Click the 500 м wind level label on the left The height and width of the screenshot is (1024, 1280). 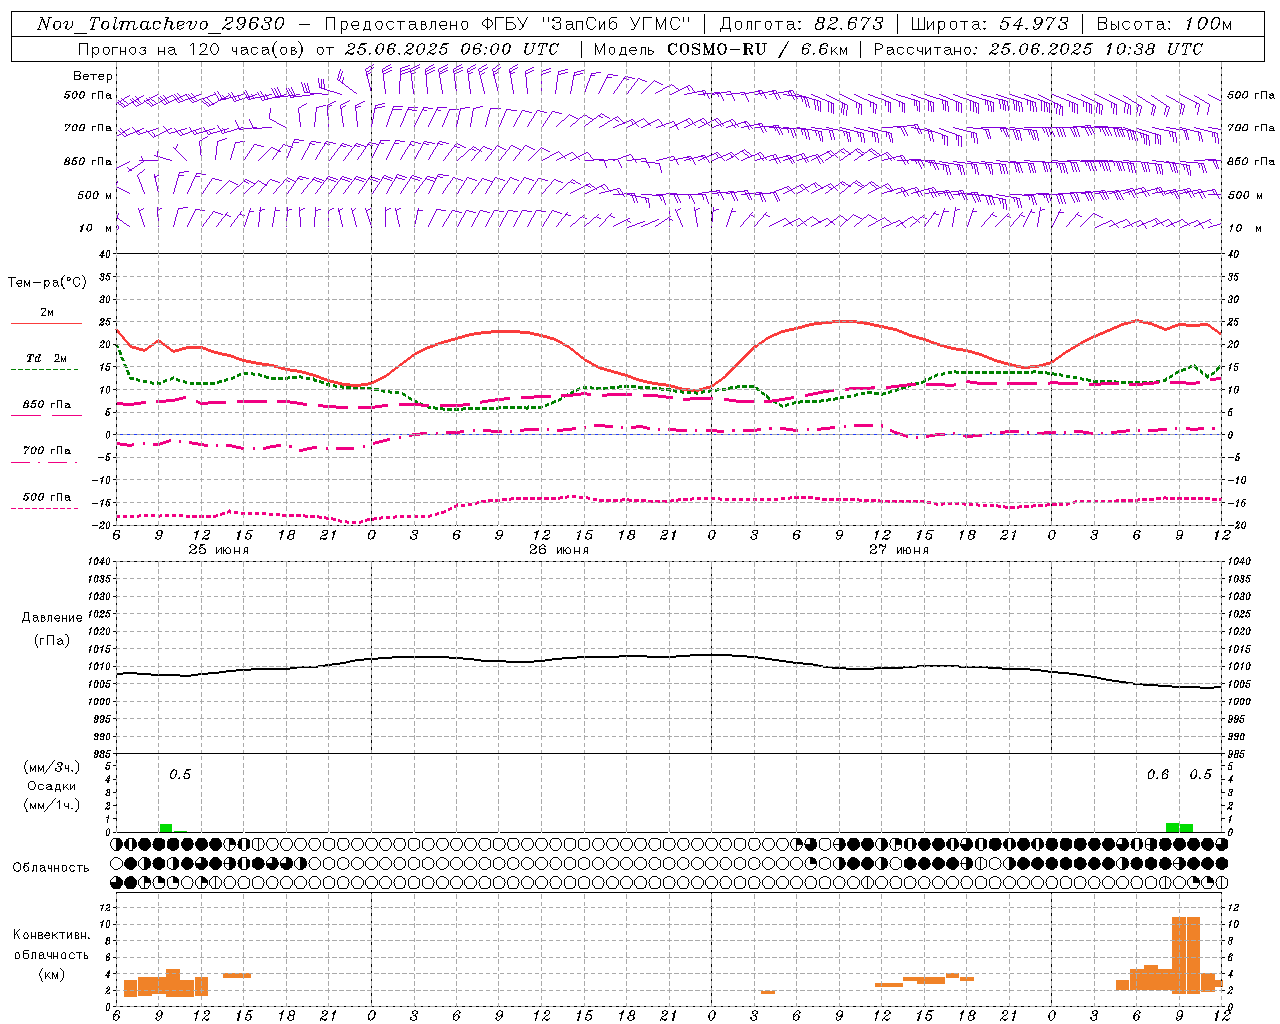[x=95, y=195]
